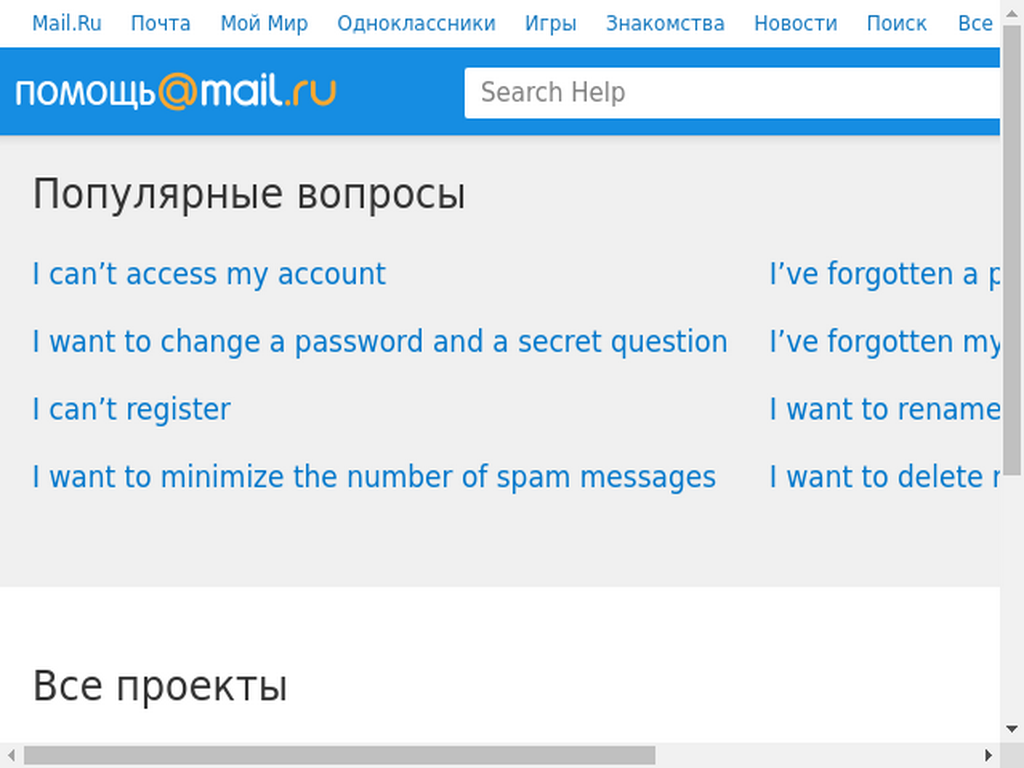Open the minimize spam messages help link
This screenshot has height=768, width=1024.
coord(374,477)
